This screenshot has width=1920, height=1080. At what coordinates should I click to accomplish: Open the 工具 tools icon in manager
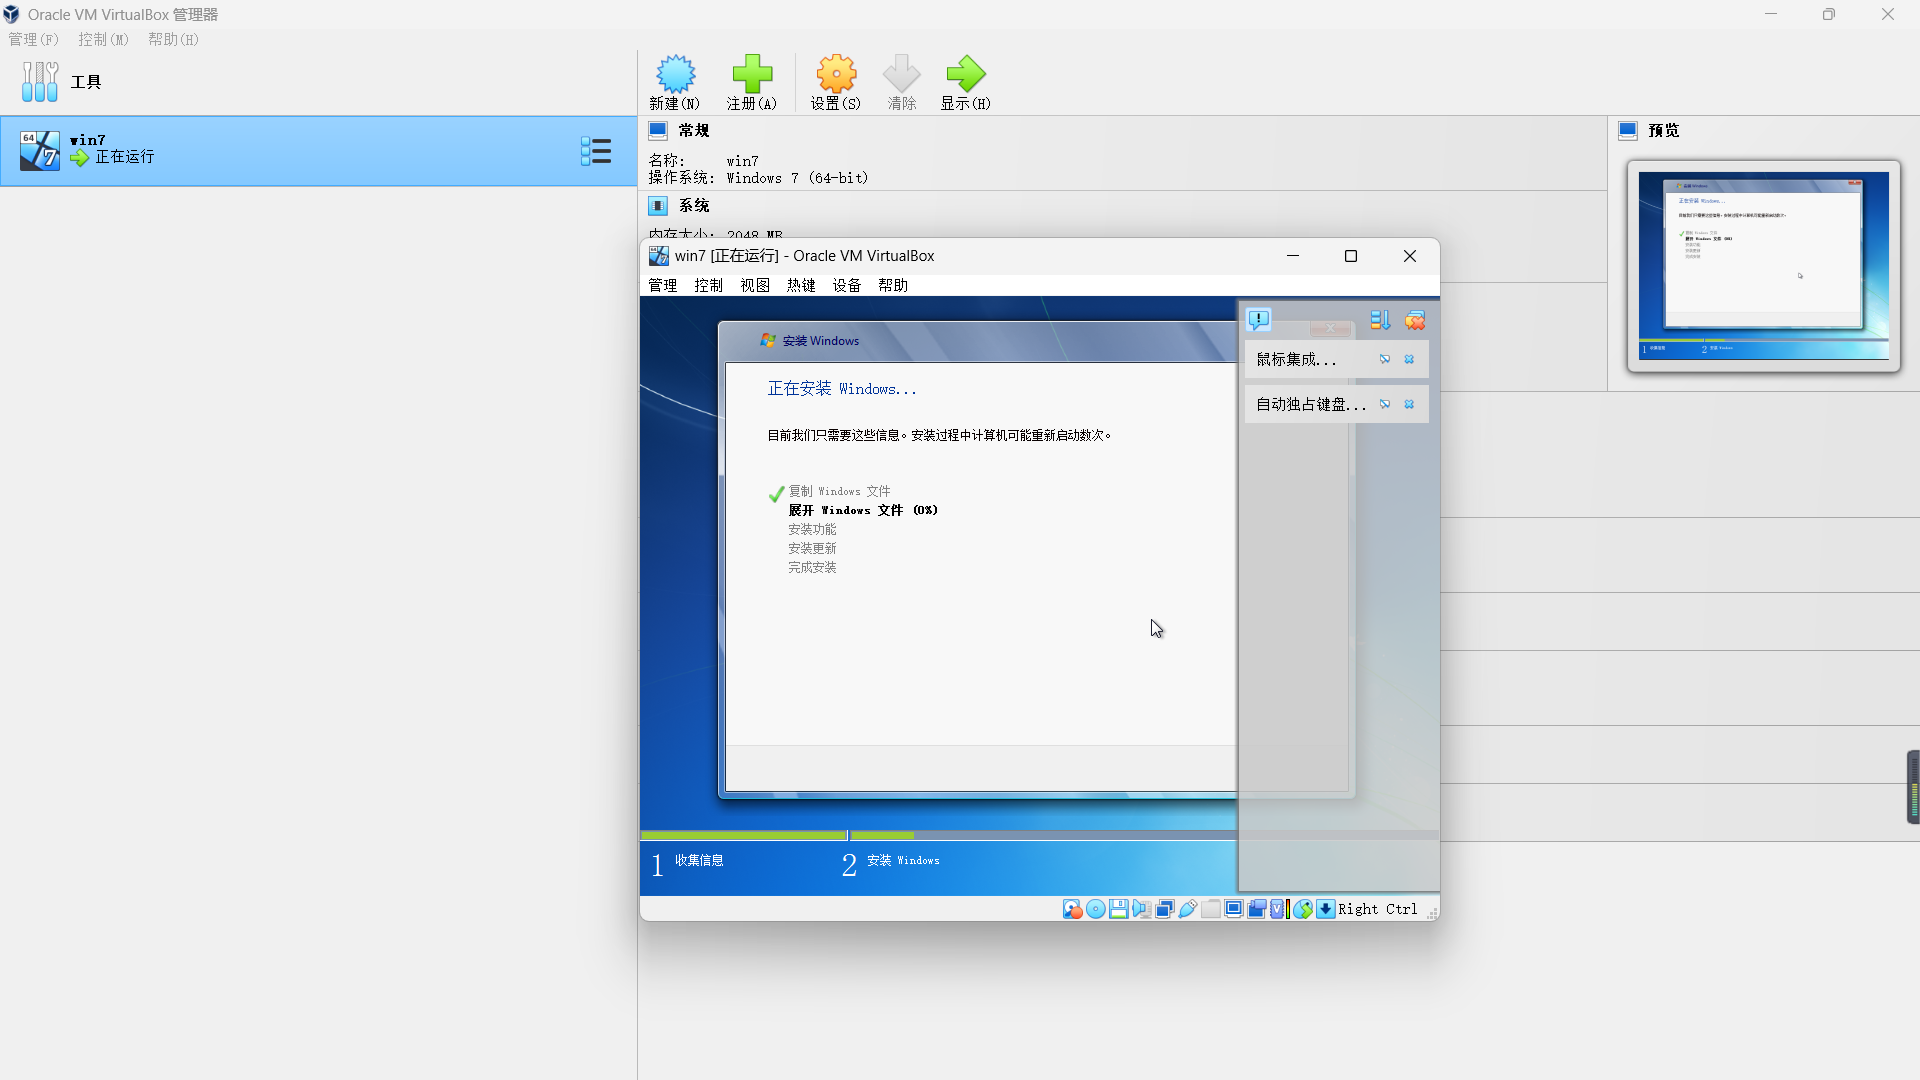pos(40,81)
